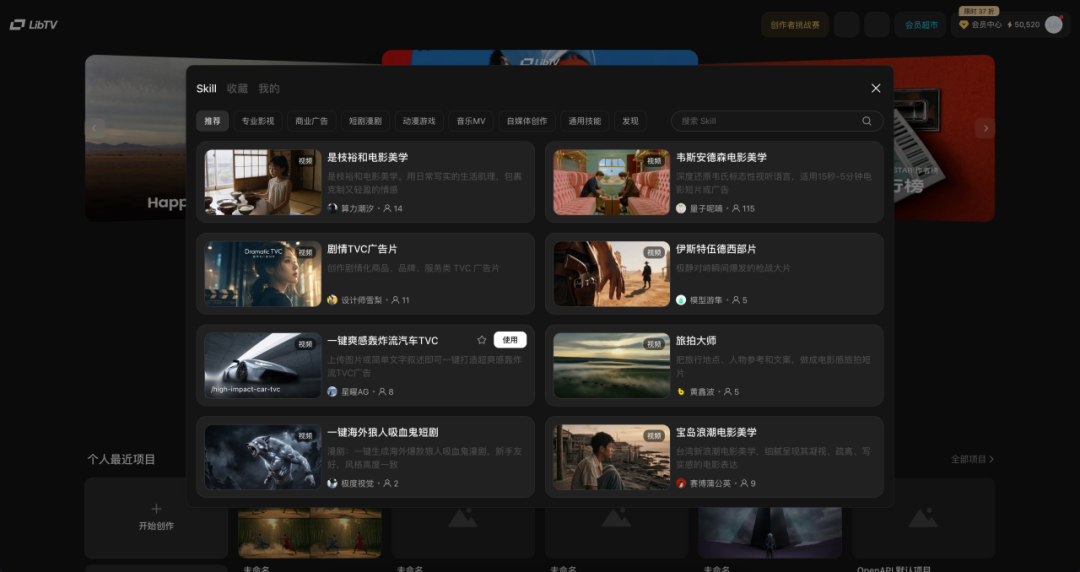Image resolution: width=1080 pixels, height=572 pixels.
Task: Open the 一键海外狼人吸血鬼短剧 thumbnail
Action: pos(263,457)
